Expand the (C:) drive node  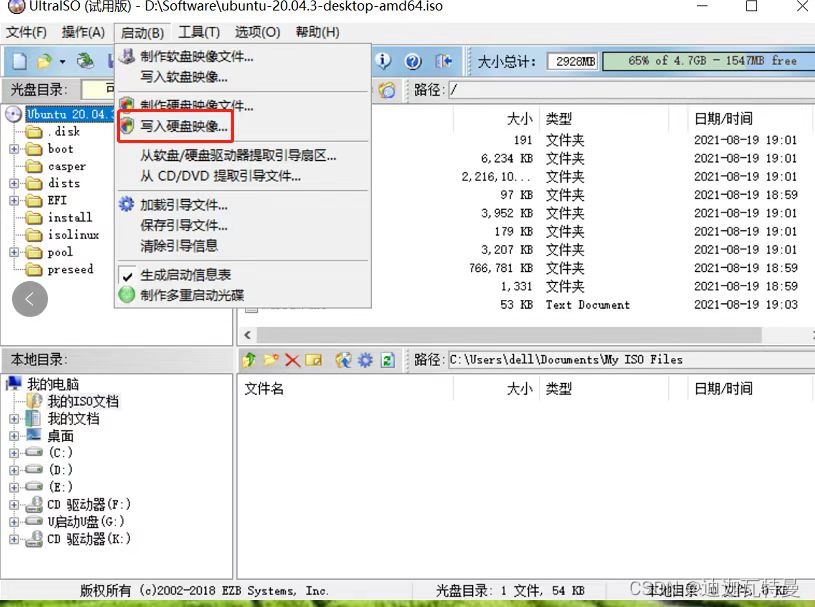pos(14,453)
